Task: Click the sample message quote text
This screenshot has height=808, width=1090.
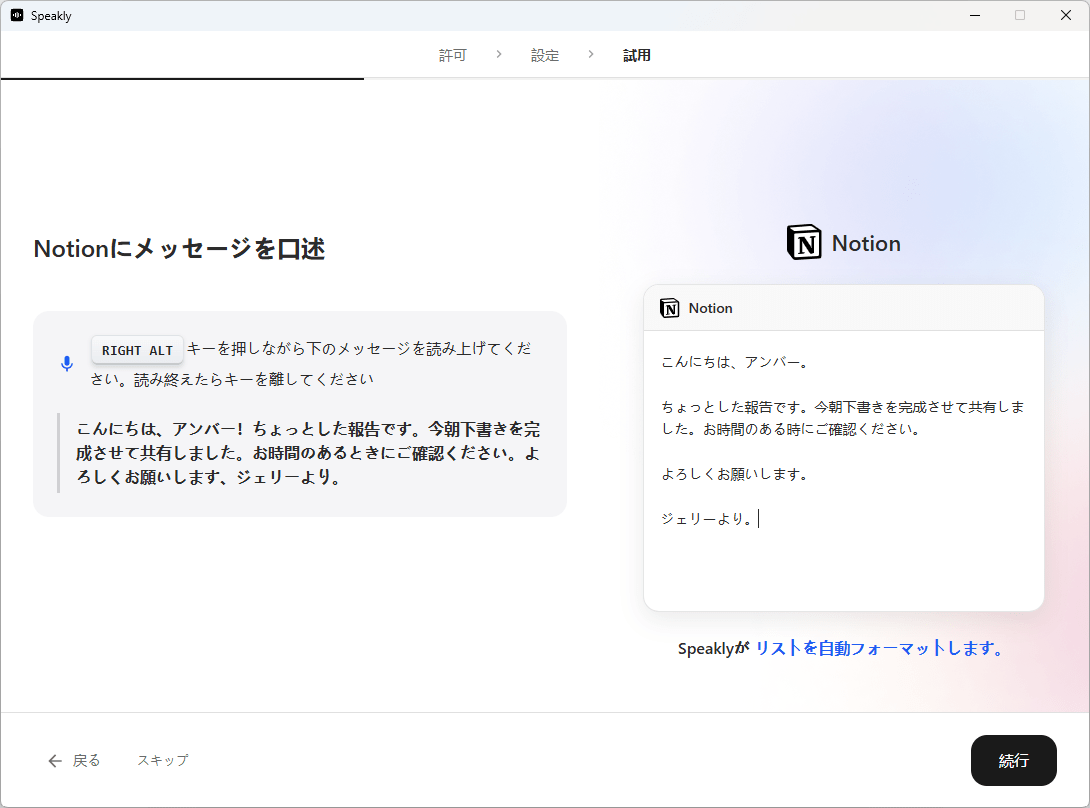Action: coord(308,453)
